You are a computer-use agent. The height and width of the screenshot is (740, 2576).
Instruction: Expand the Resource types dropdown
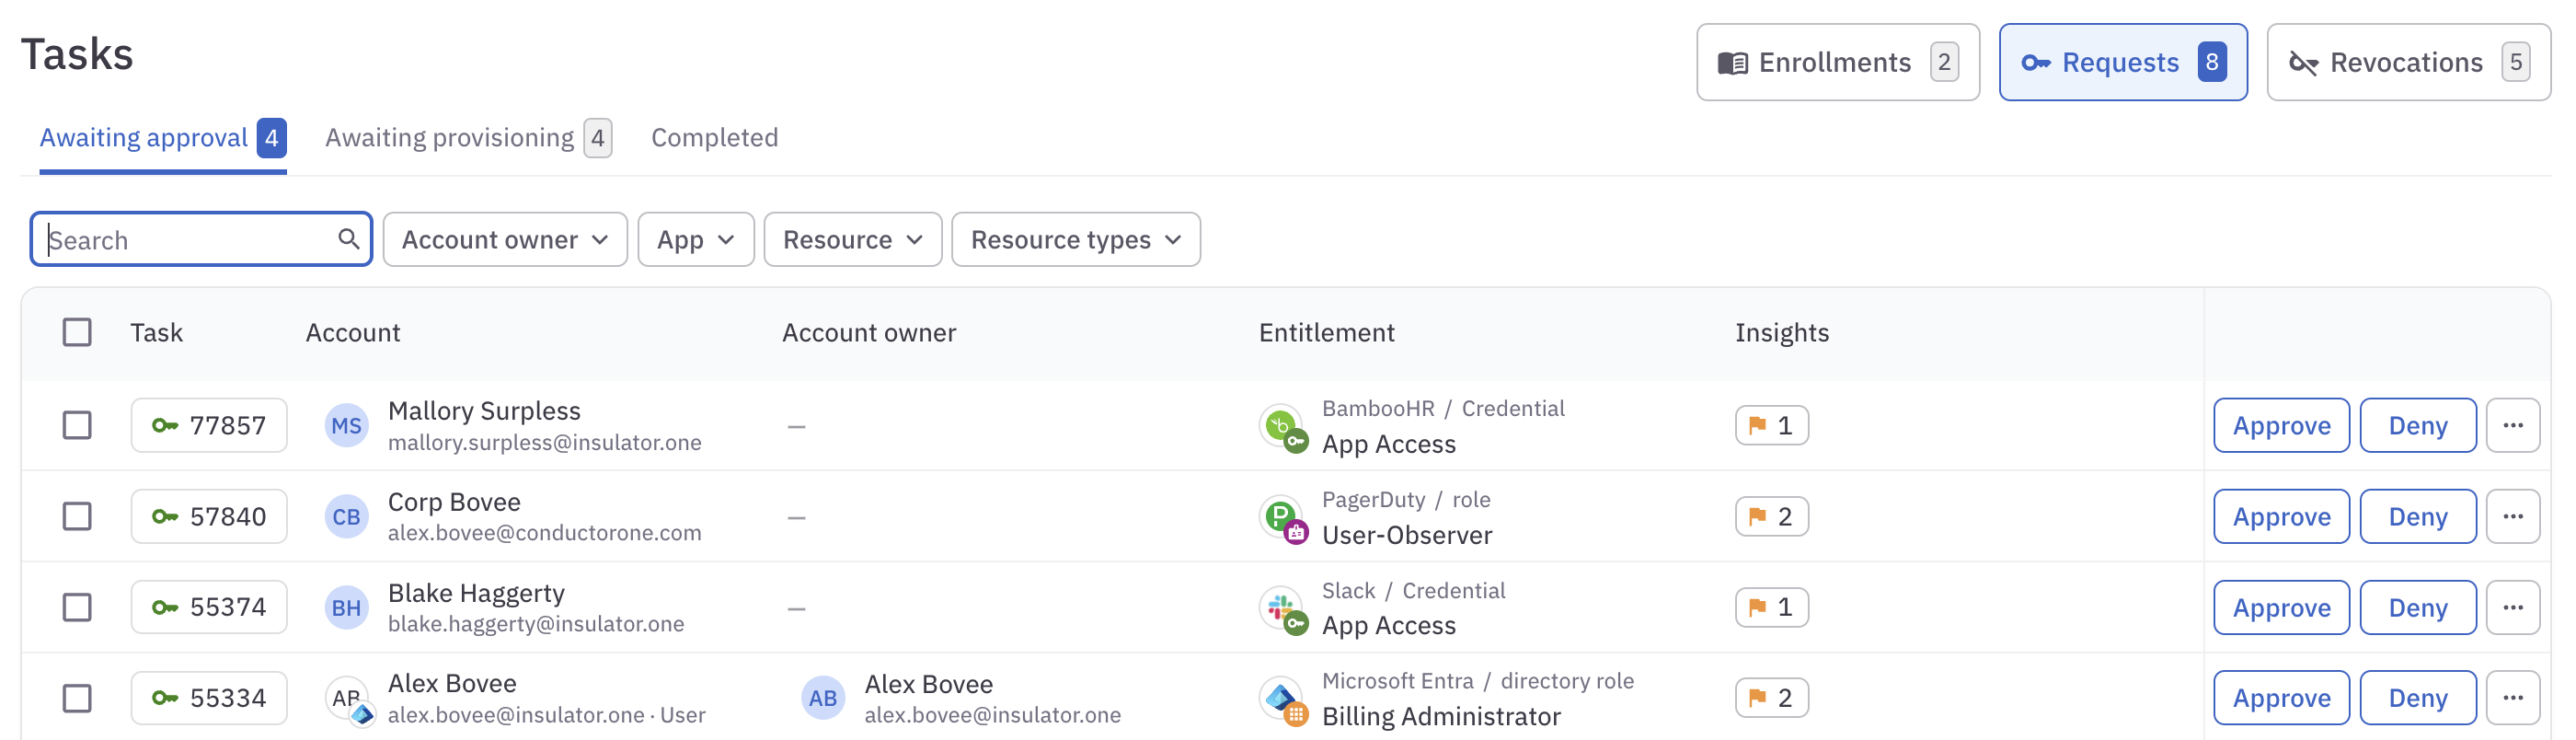pos(1075,240)
